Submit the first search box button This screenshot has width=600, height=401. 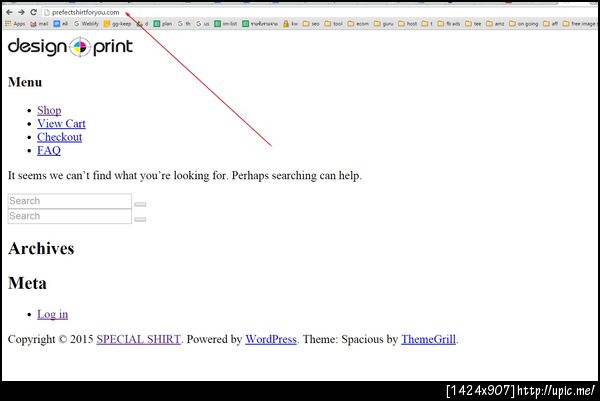(140, 204)
